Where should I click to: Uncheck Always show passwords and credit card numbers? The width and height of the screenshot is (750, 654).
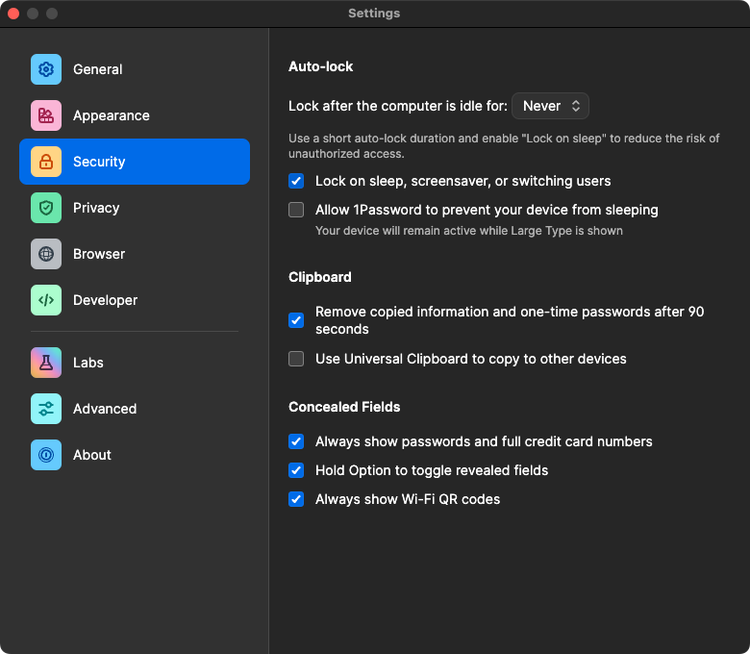(296, 441)
